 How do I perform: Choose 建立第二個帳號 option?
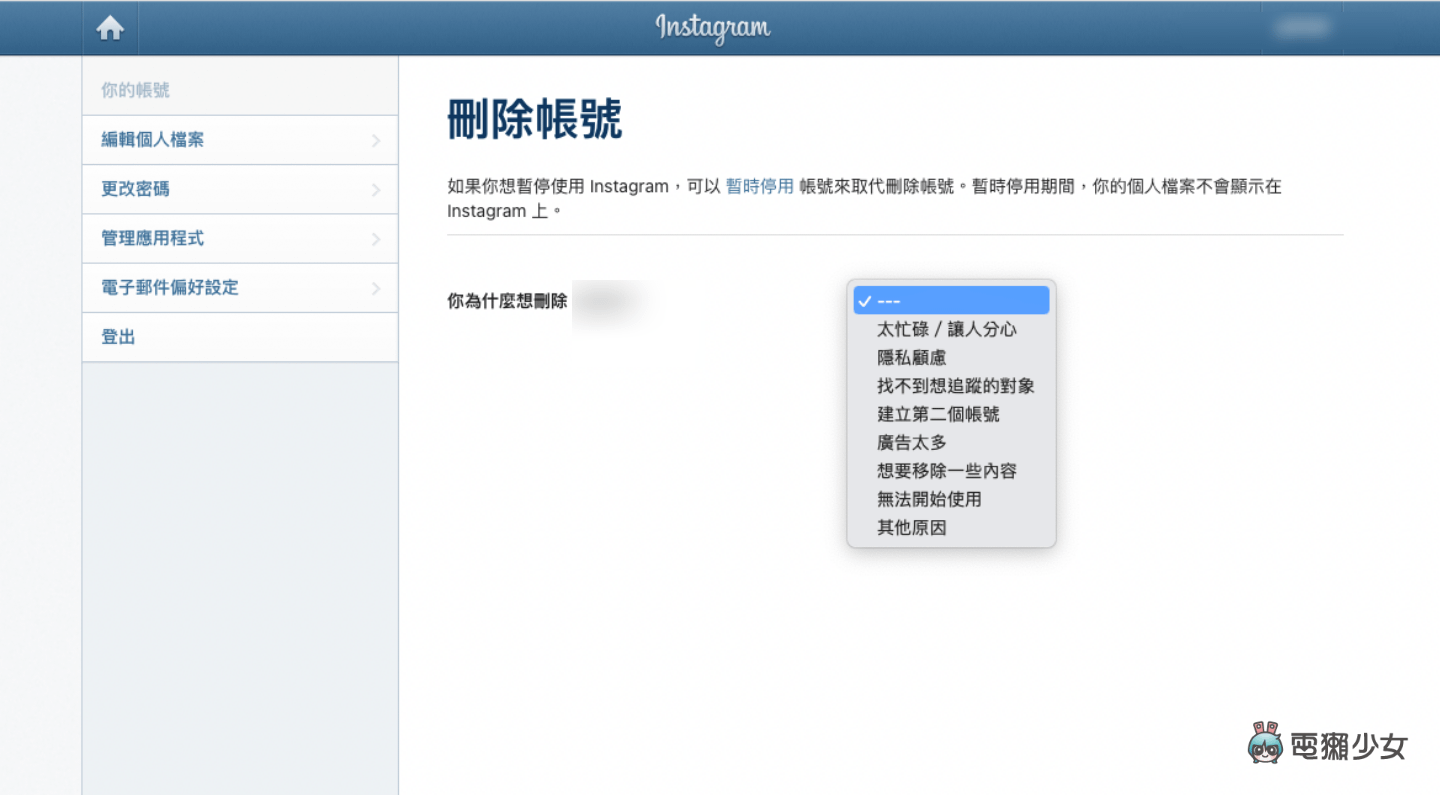click(x=938, y=414)
